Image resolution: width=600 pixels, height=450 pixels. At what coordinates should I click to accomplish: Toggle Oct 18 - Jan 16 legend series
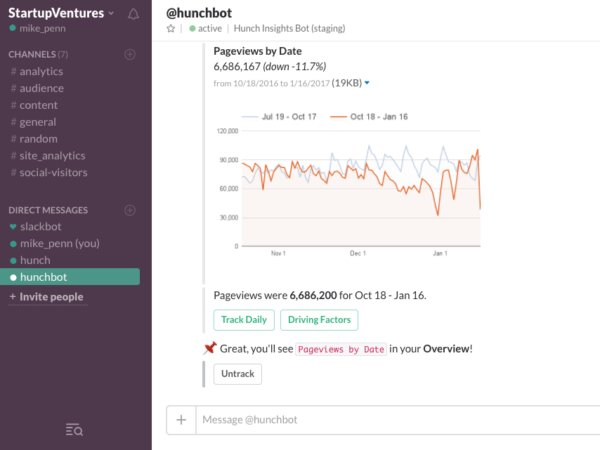[x=368, y=116]
